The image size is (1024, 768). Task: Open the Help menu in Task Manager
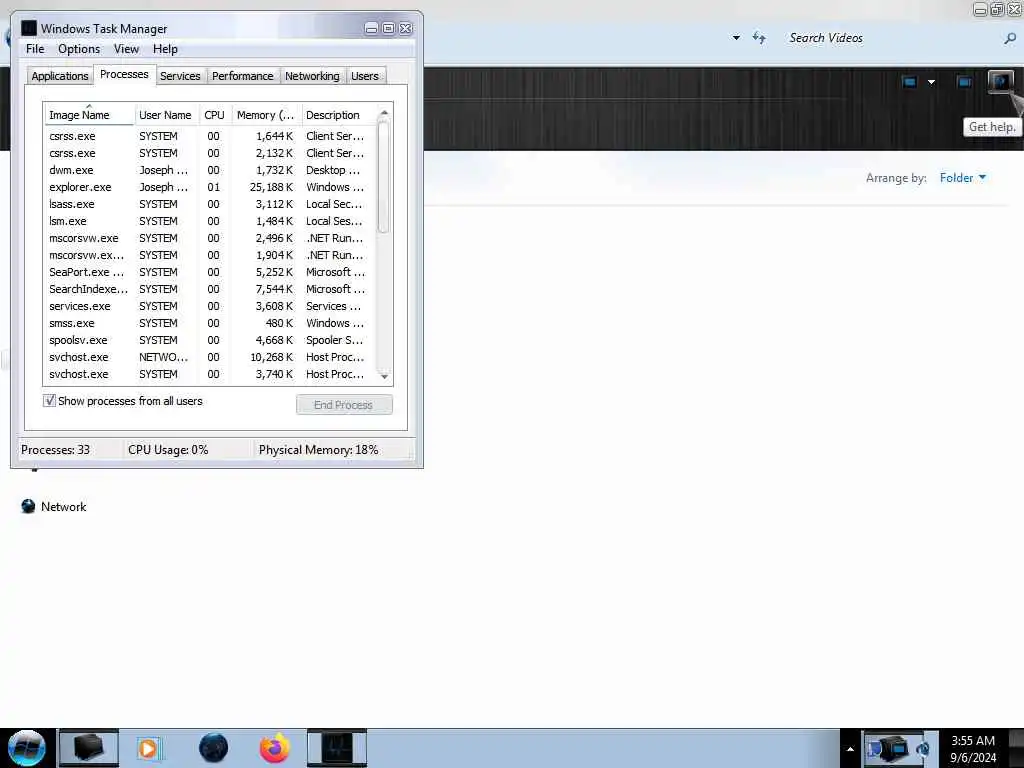165,49
